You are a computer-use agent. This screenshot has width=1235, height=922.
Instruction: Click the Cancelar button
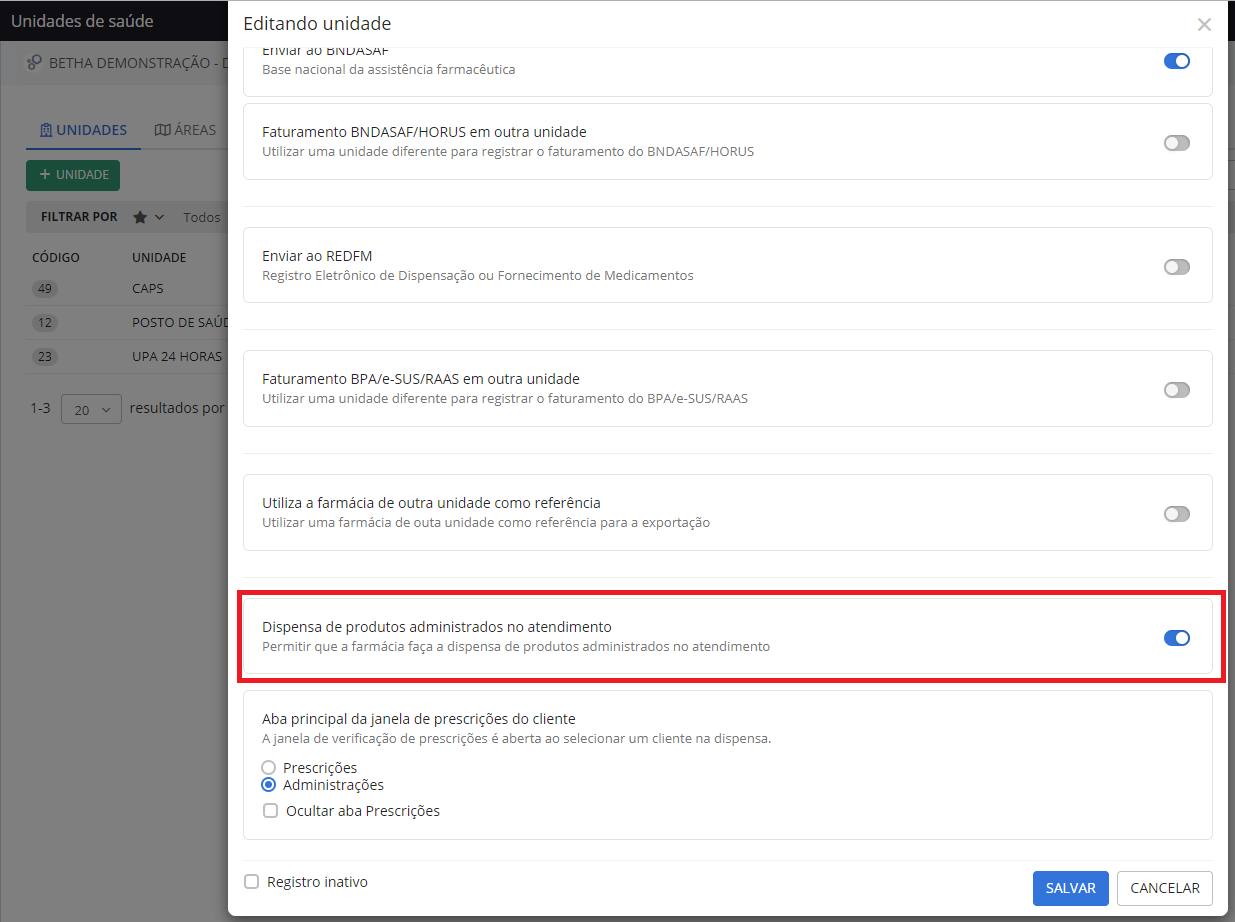(x=1164, y=888)
